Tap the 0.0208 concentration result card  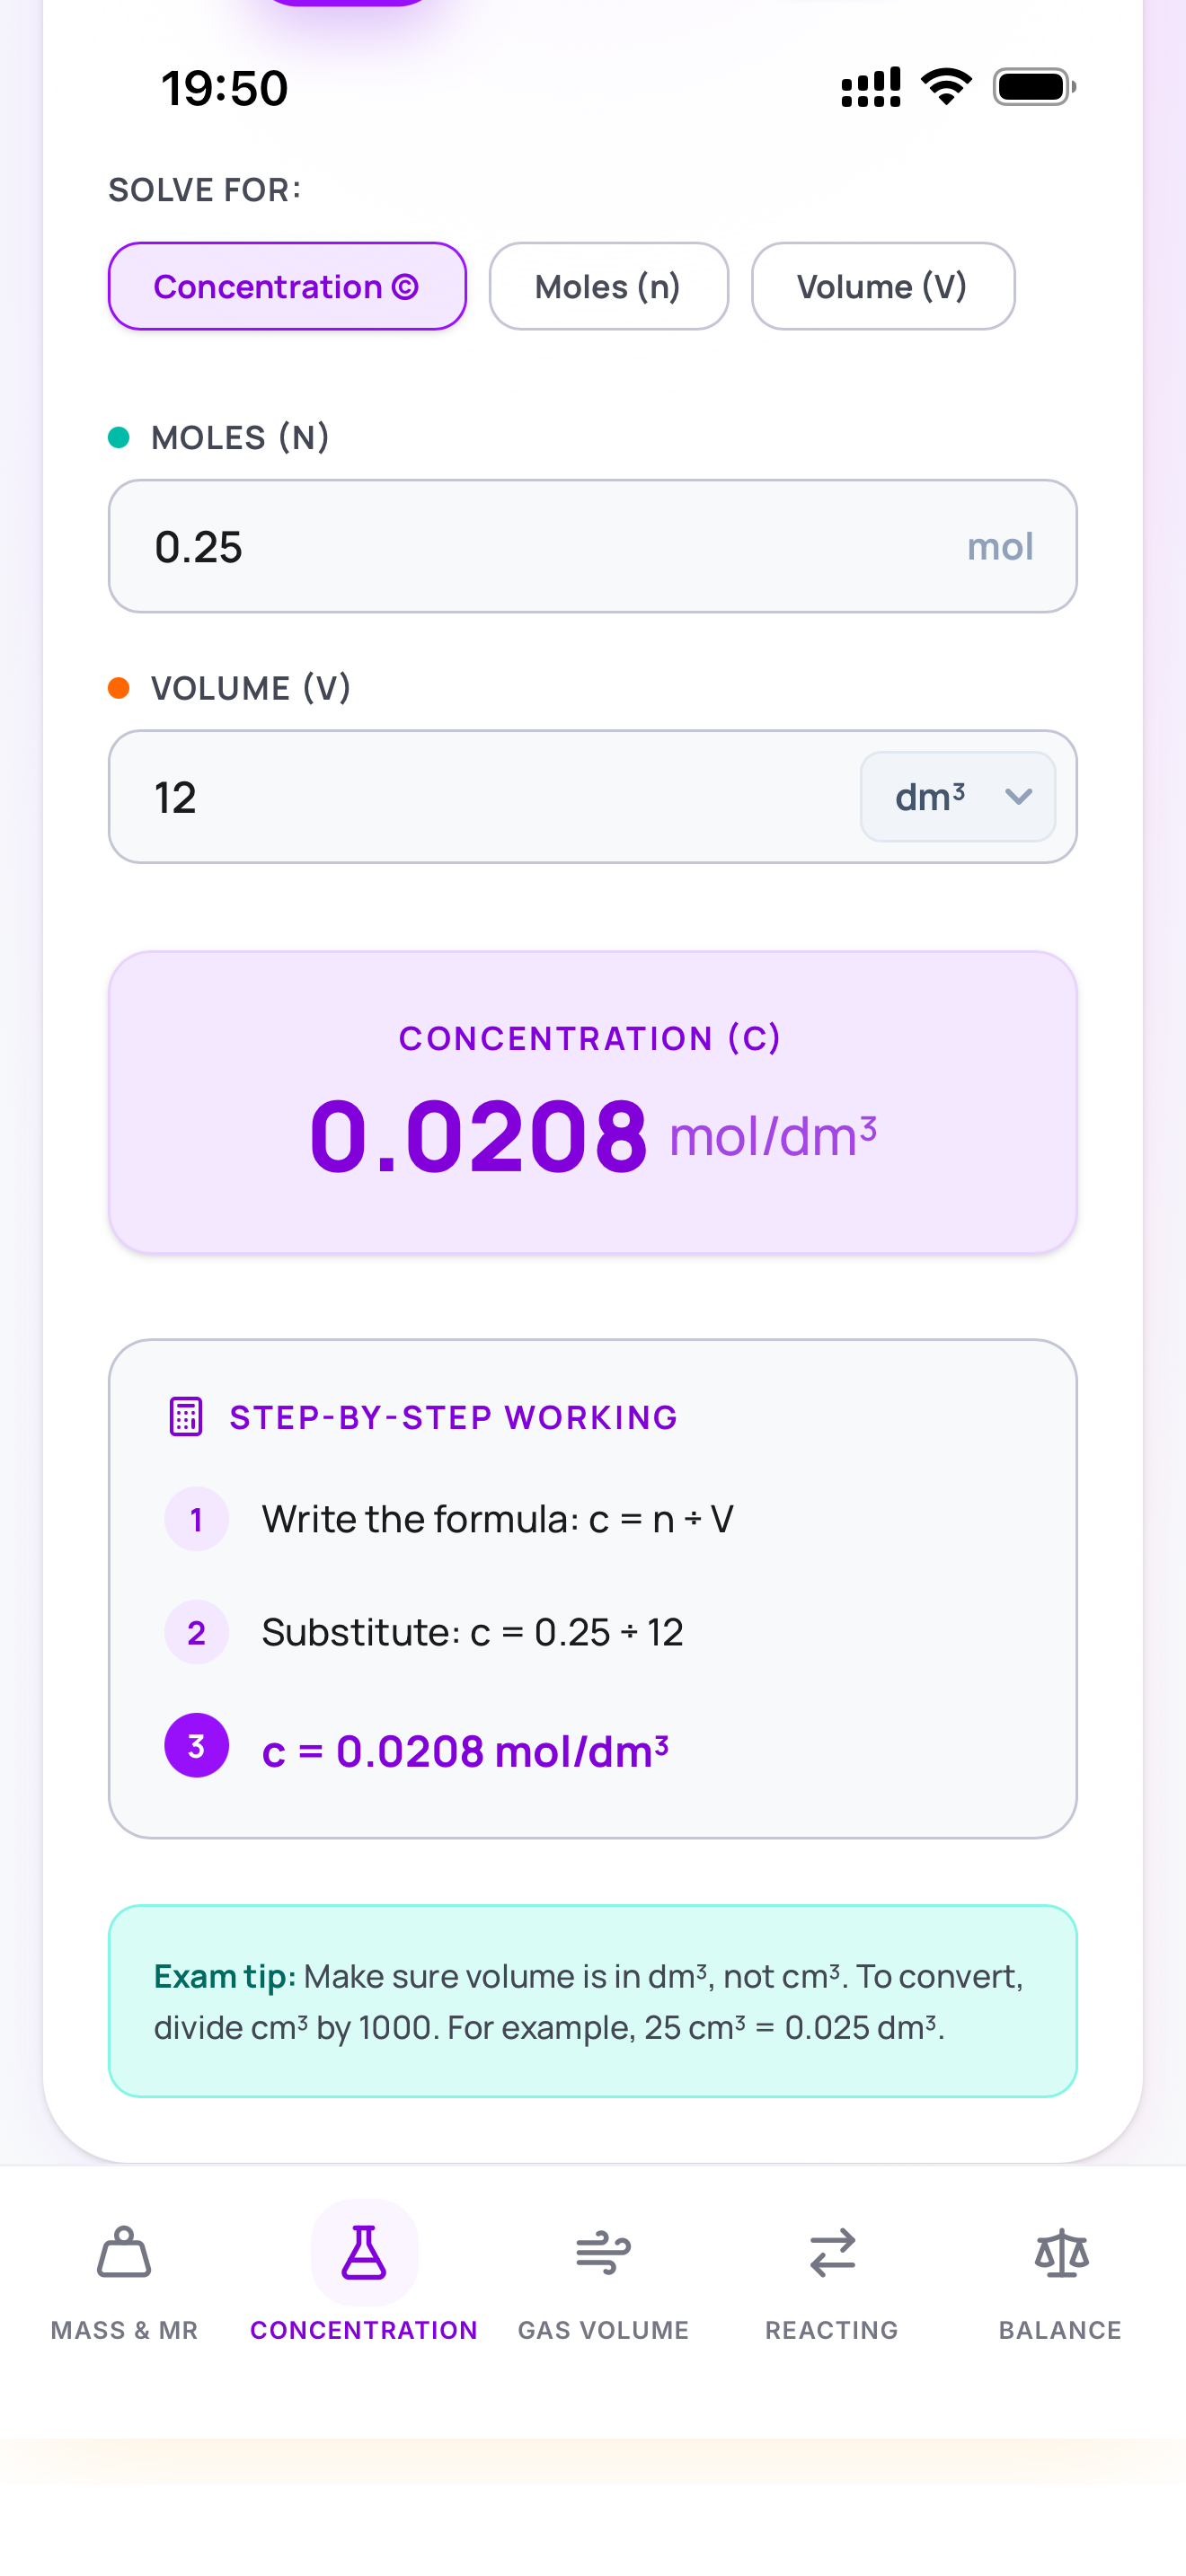click(592, 1100)
